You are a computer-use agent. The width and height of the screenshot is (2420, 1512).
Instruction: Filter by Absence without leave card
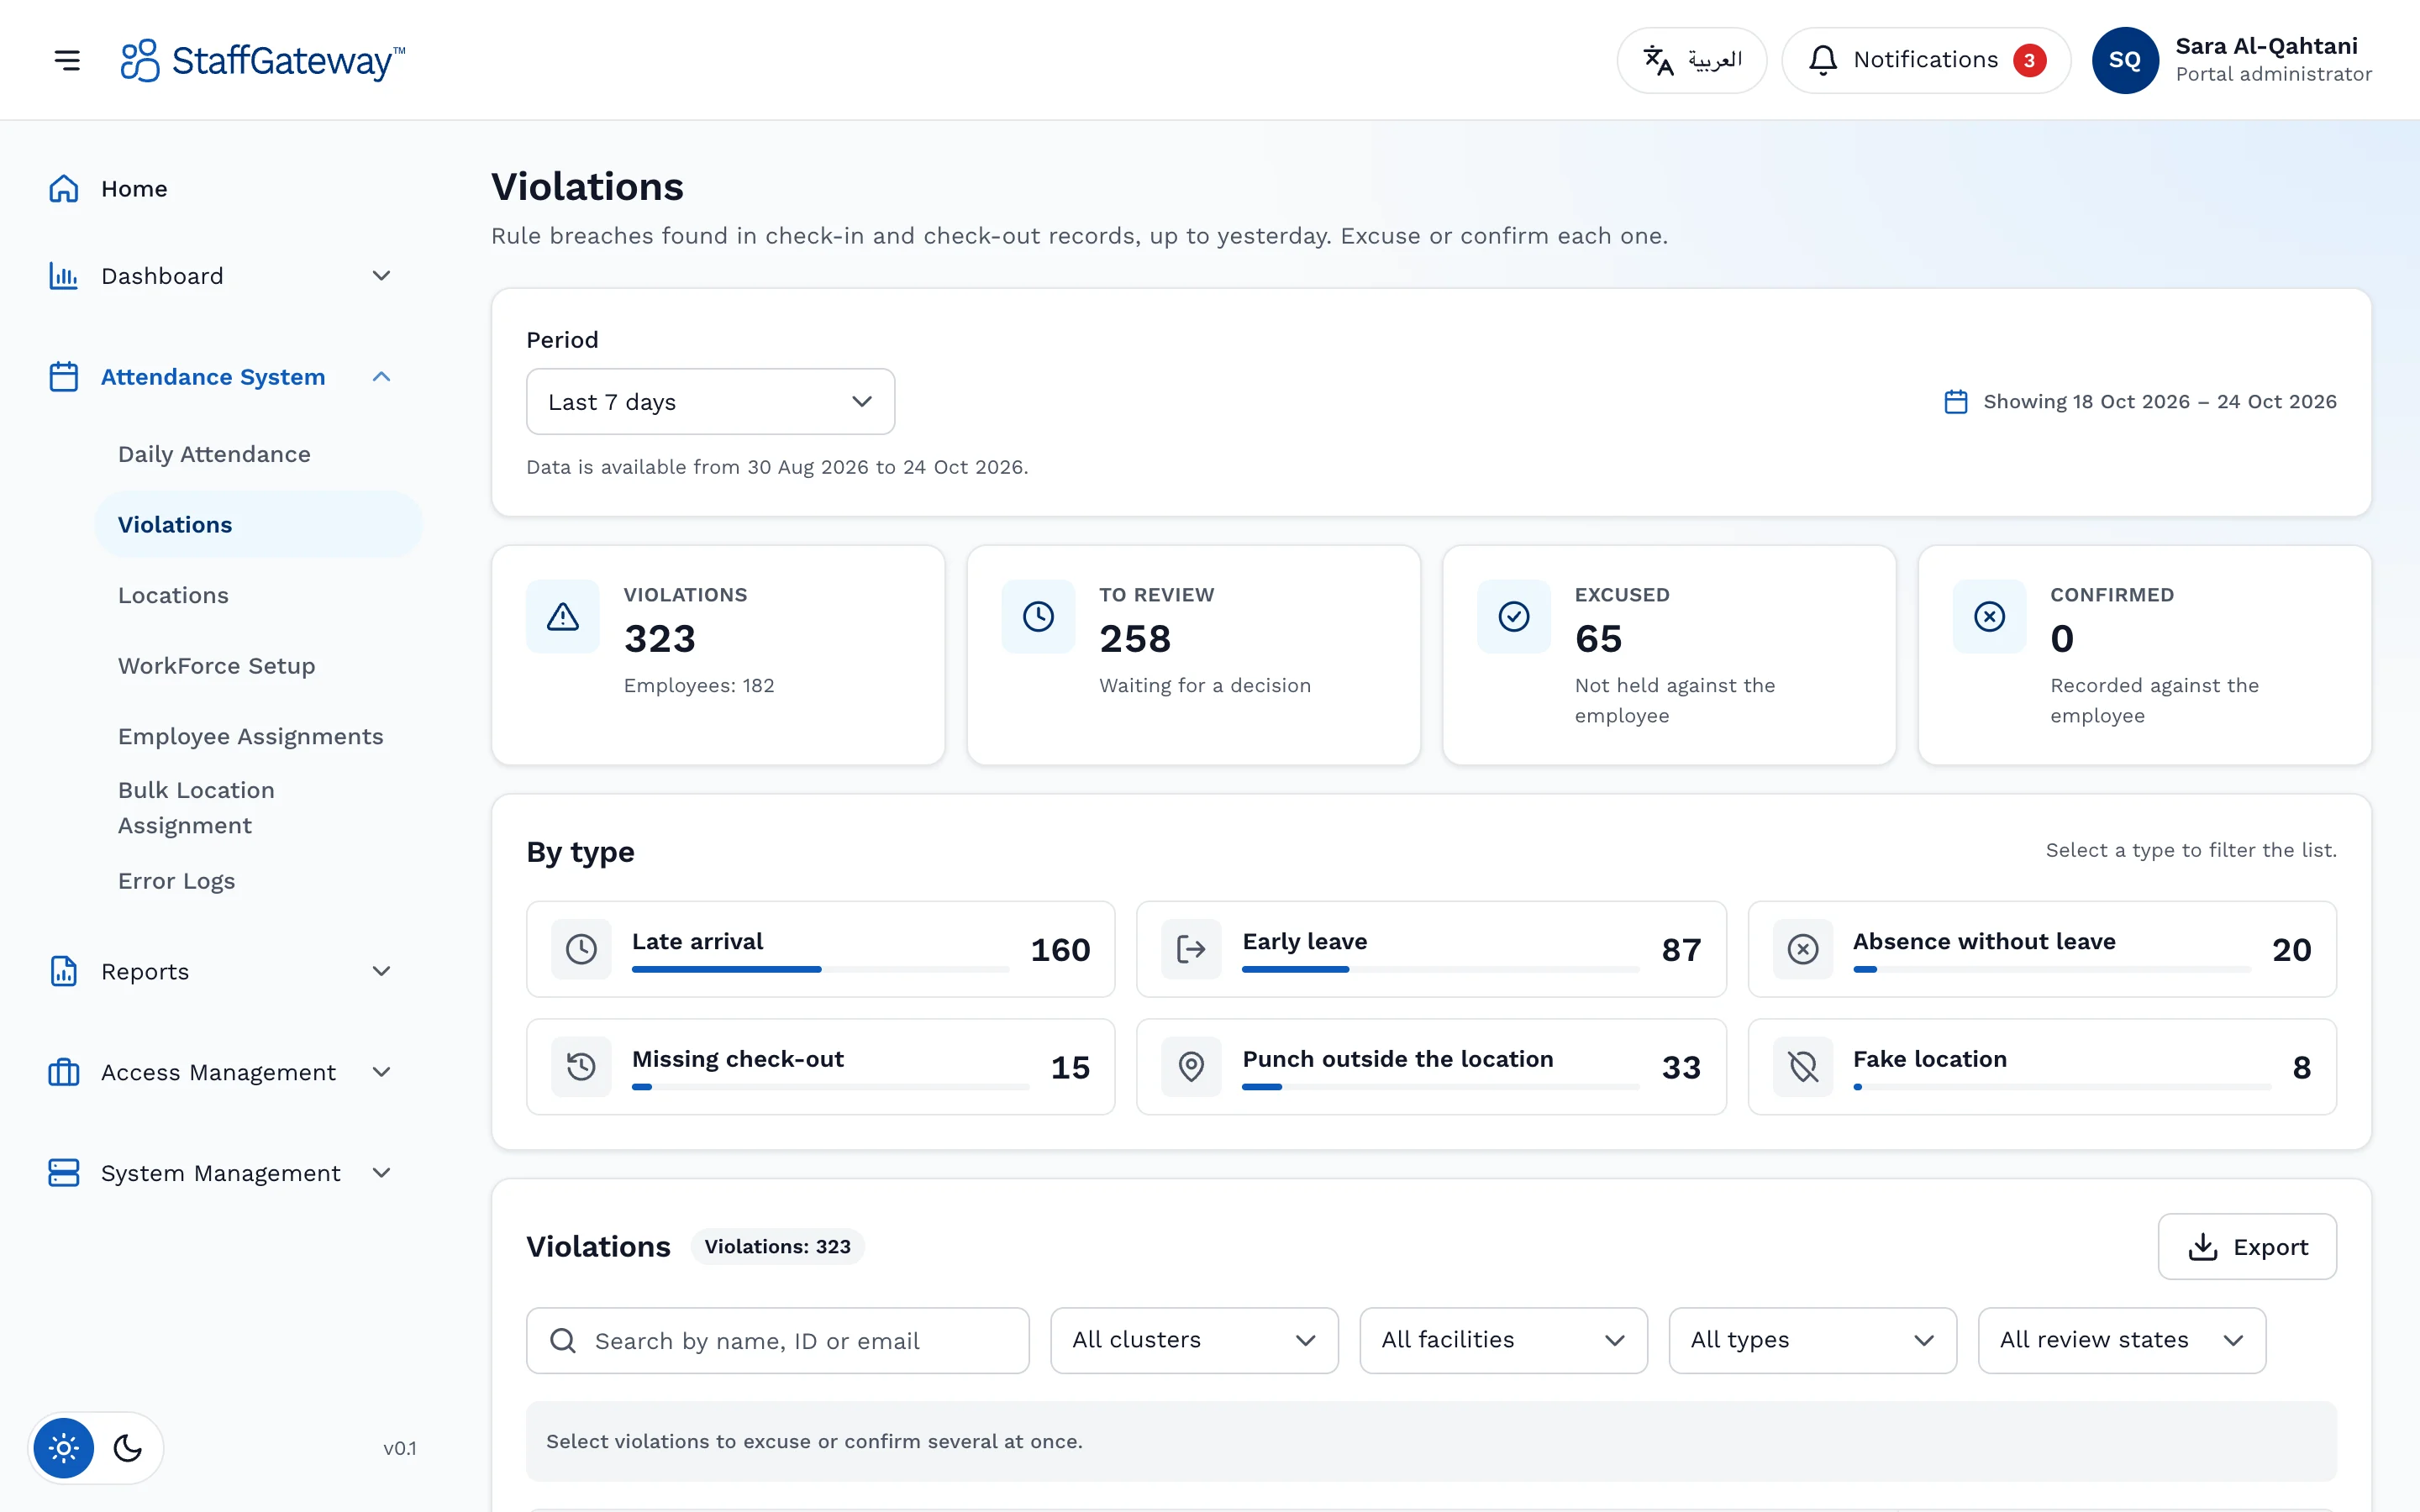tap(2042, 949)
